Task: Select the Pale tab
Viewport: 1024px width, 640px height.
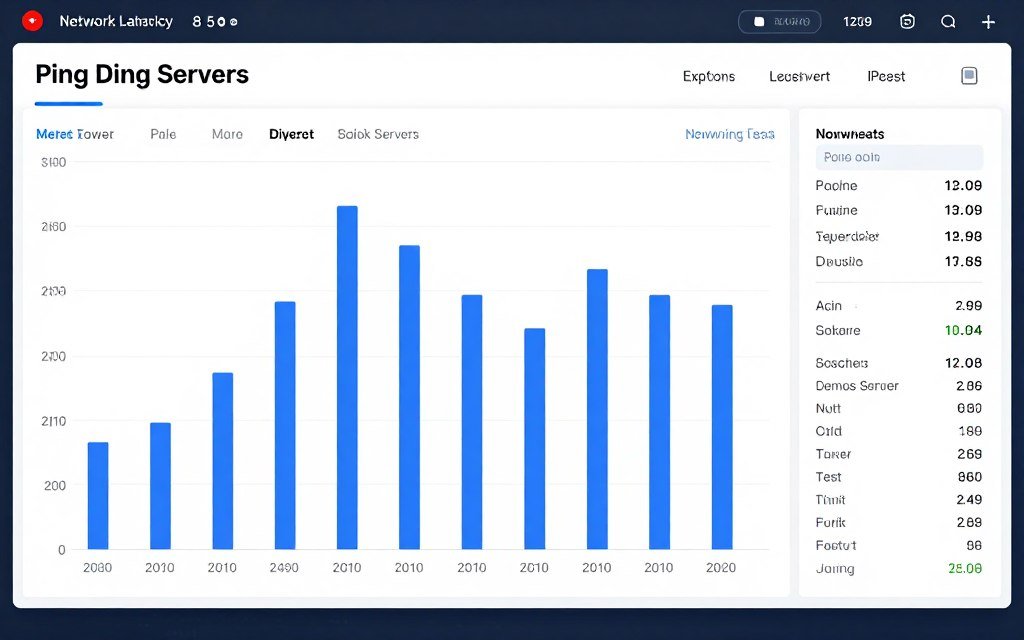Action: click(163, 134)
